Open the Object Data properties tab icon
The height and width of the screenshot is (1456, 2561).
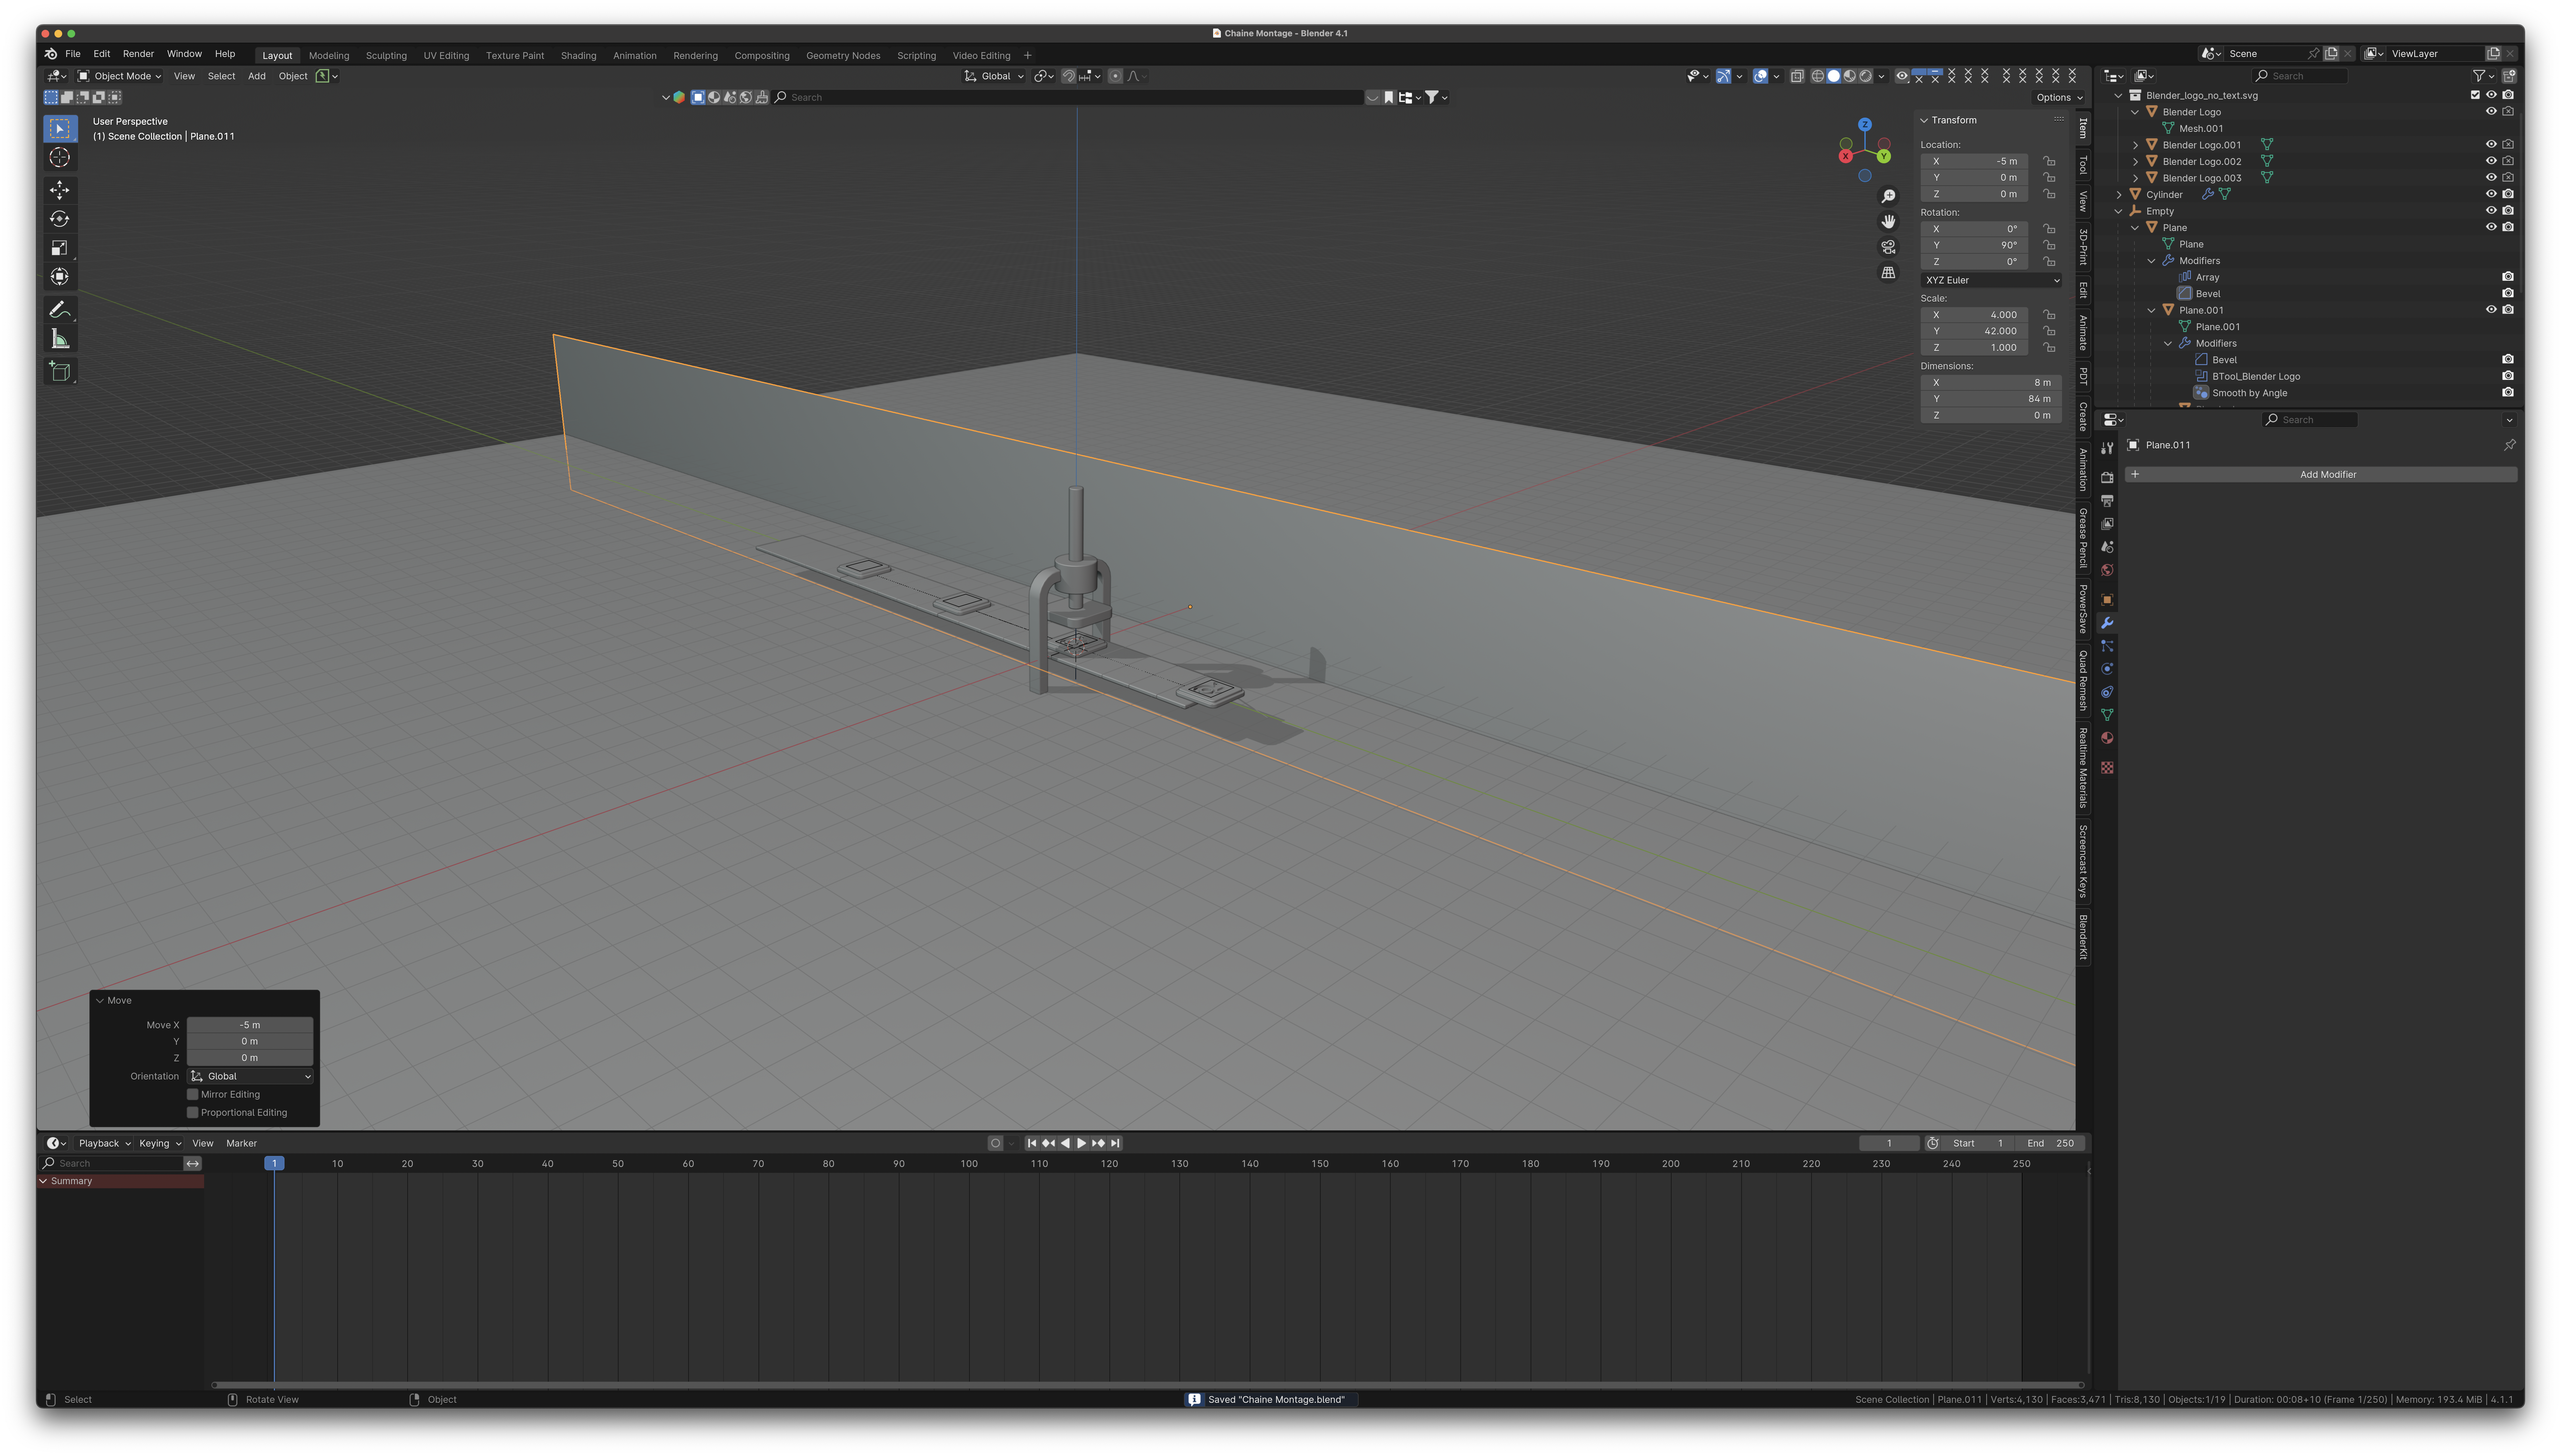pyautogui.click(x=2107, y=715)
